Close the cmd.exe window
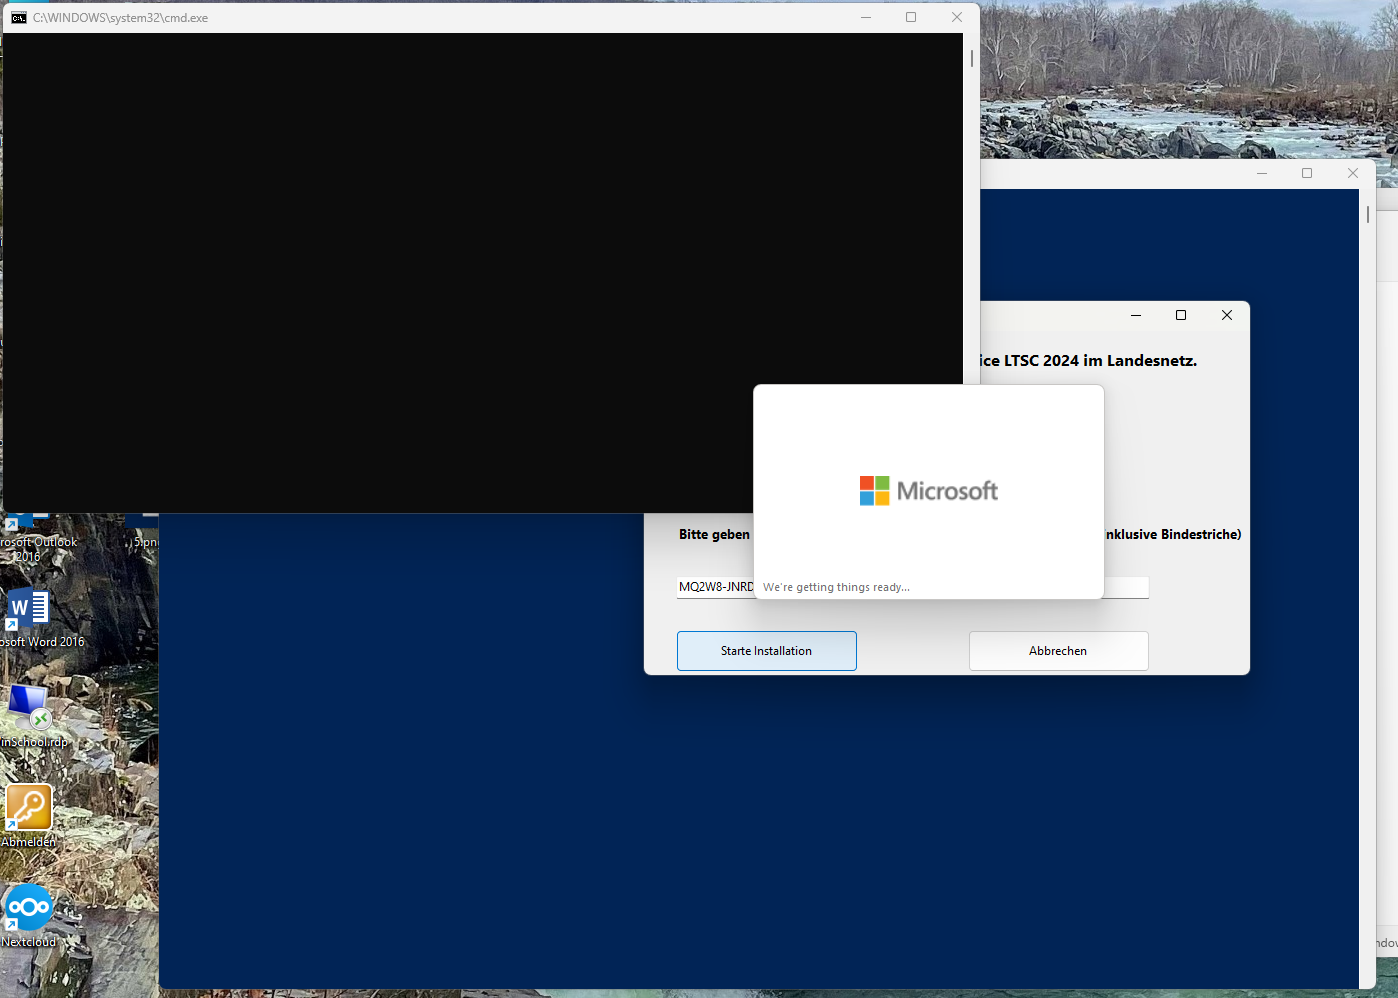Viewport: 1398px width, 998px height. 957,17
